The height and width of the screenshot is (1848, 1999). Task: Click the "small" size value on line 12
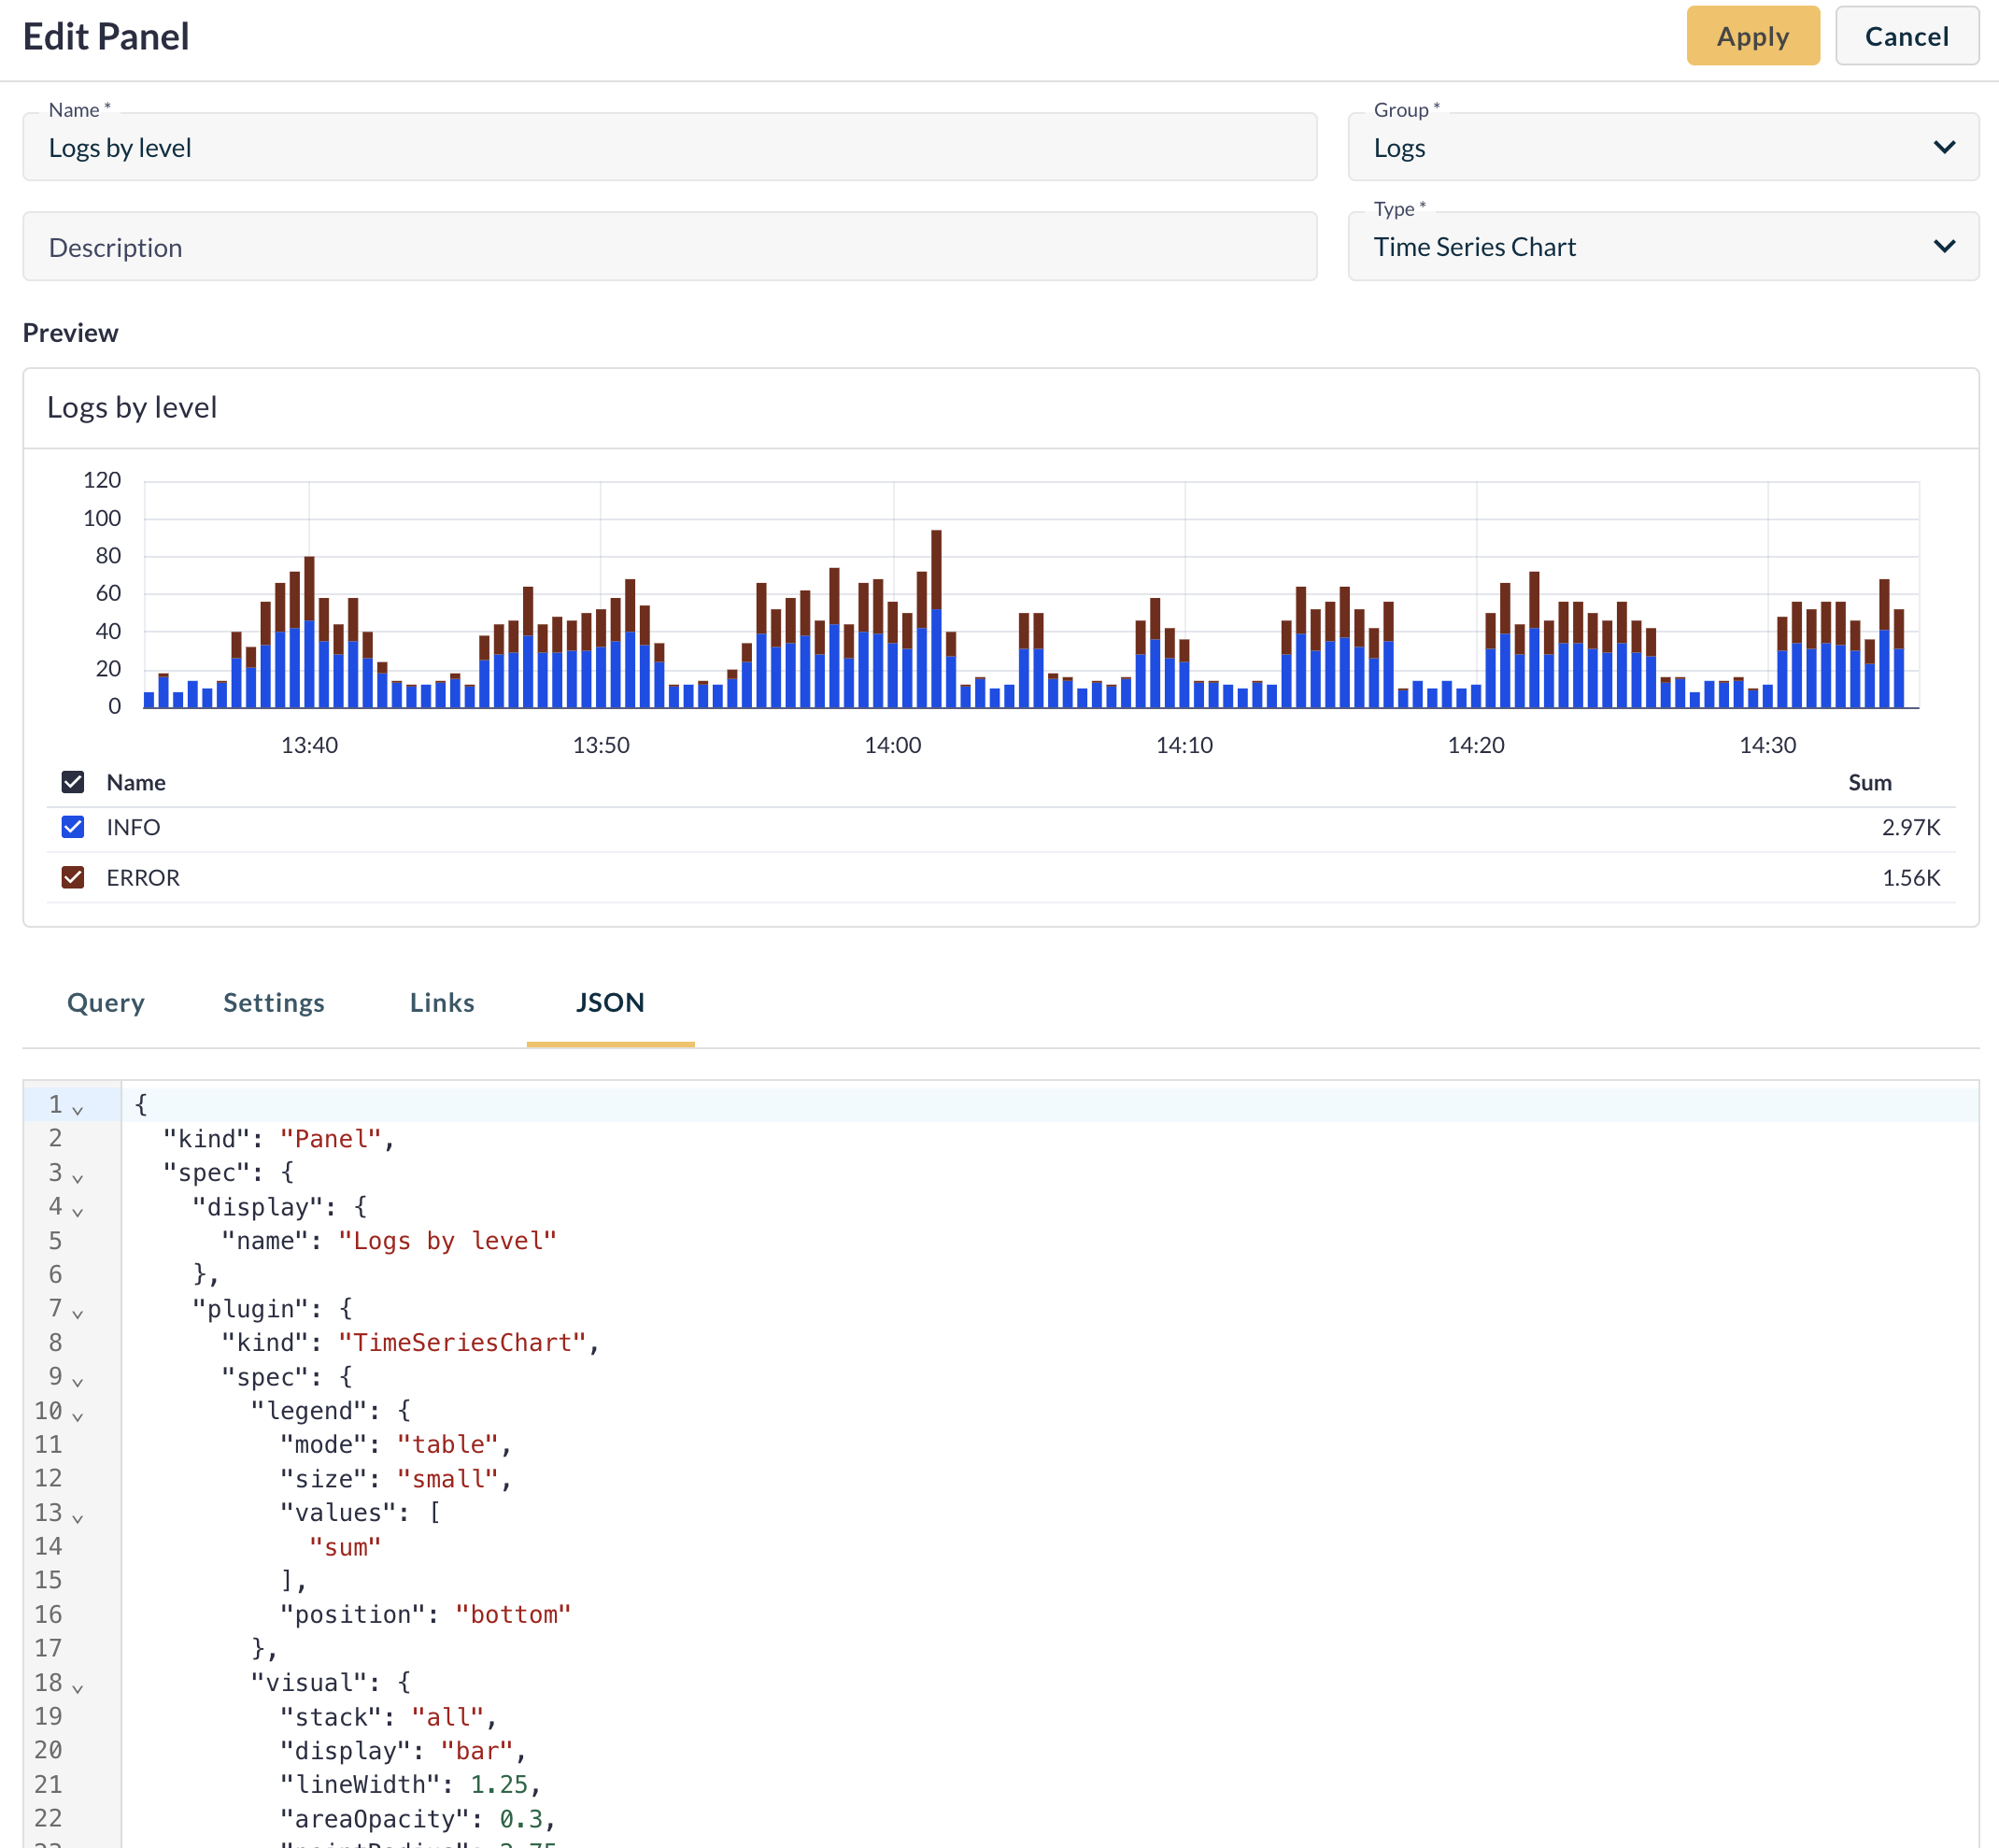447,1478
